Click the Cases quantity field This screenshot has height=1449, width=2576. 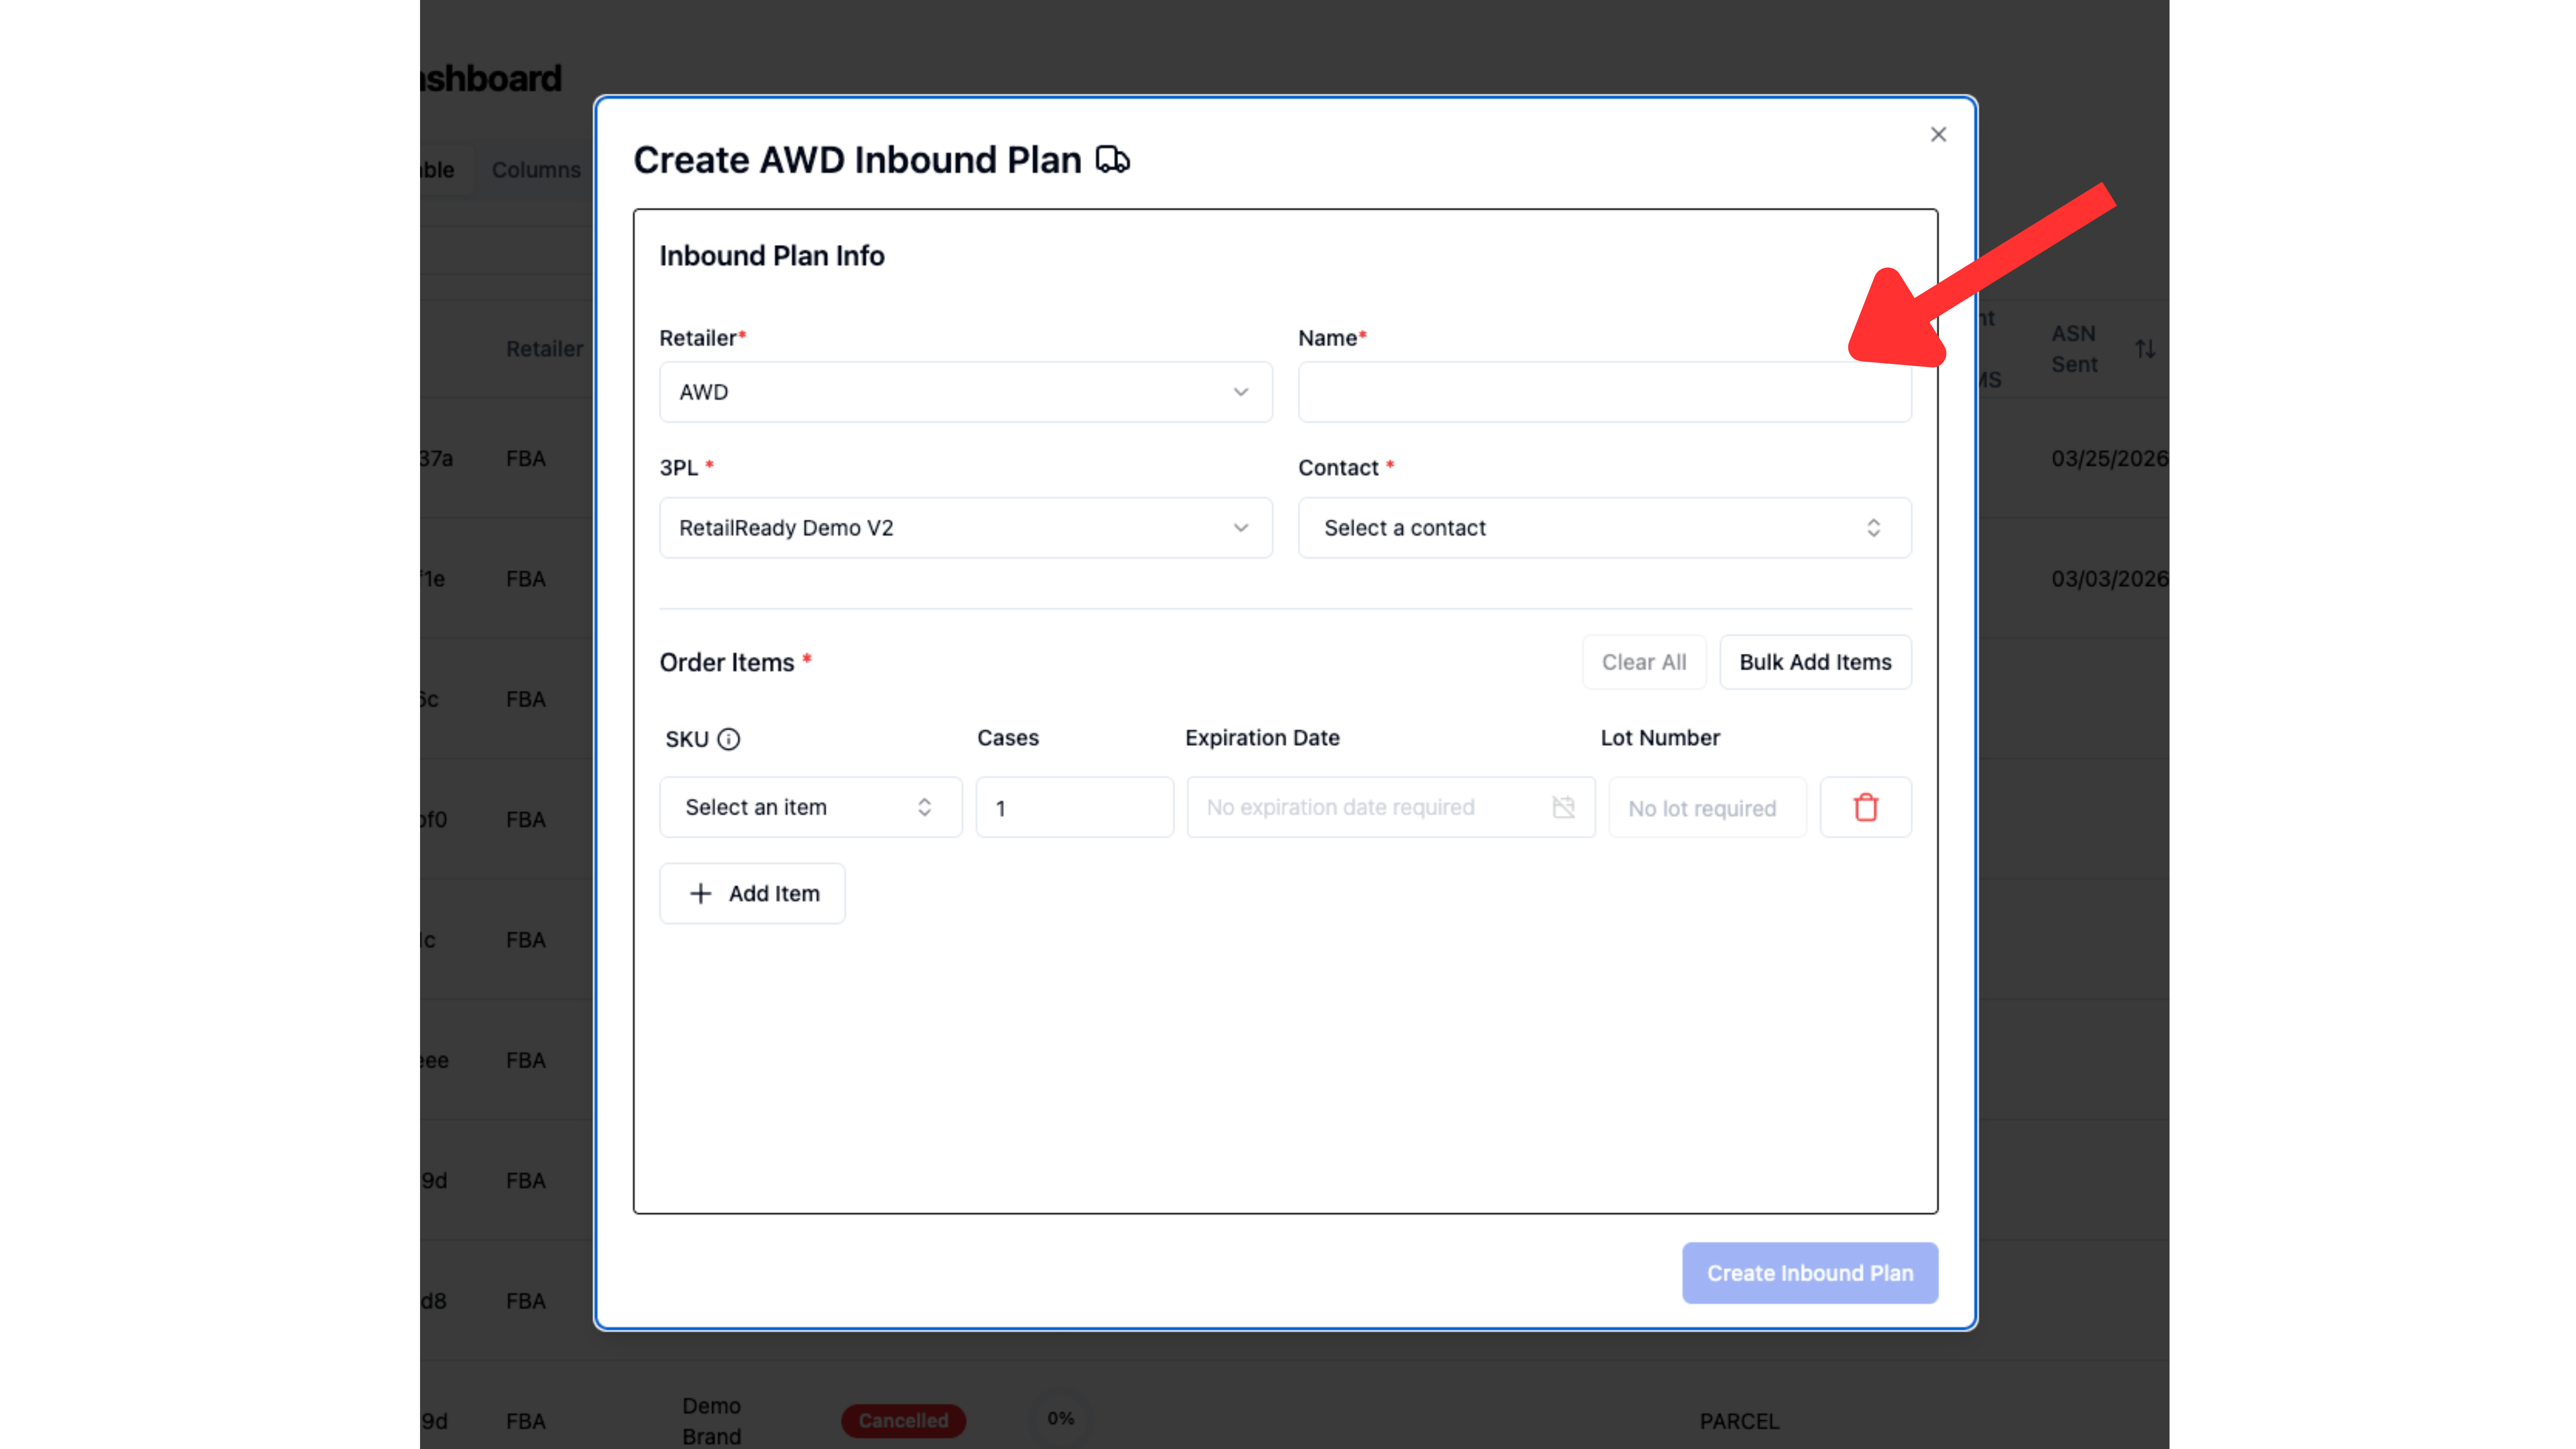1074,807
